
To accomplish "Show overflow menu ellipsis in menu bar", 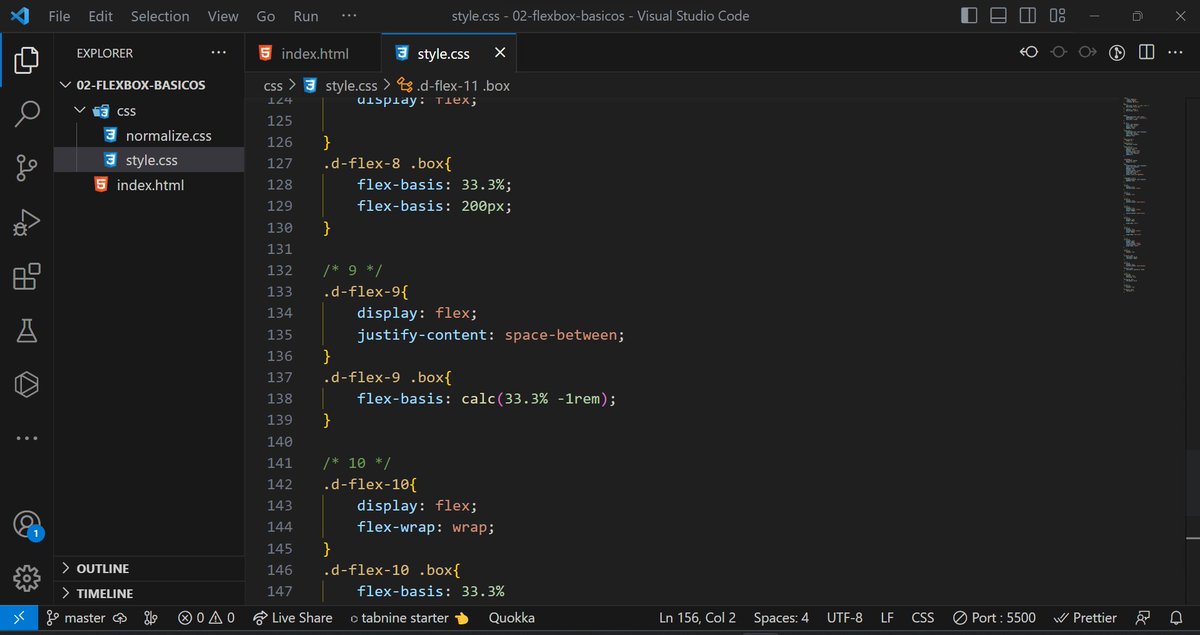I will pos(348,16).
